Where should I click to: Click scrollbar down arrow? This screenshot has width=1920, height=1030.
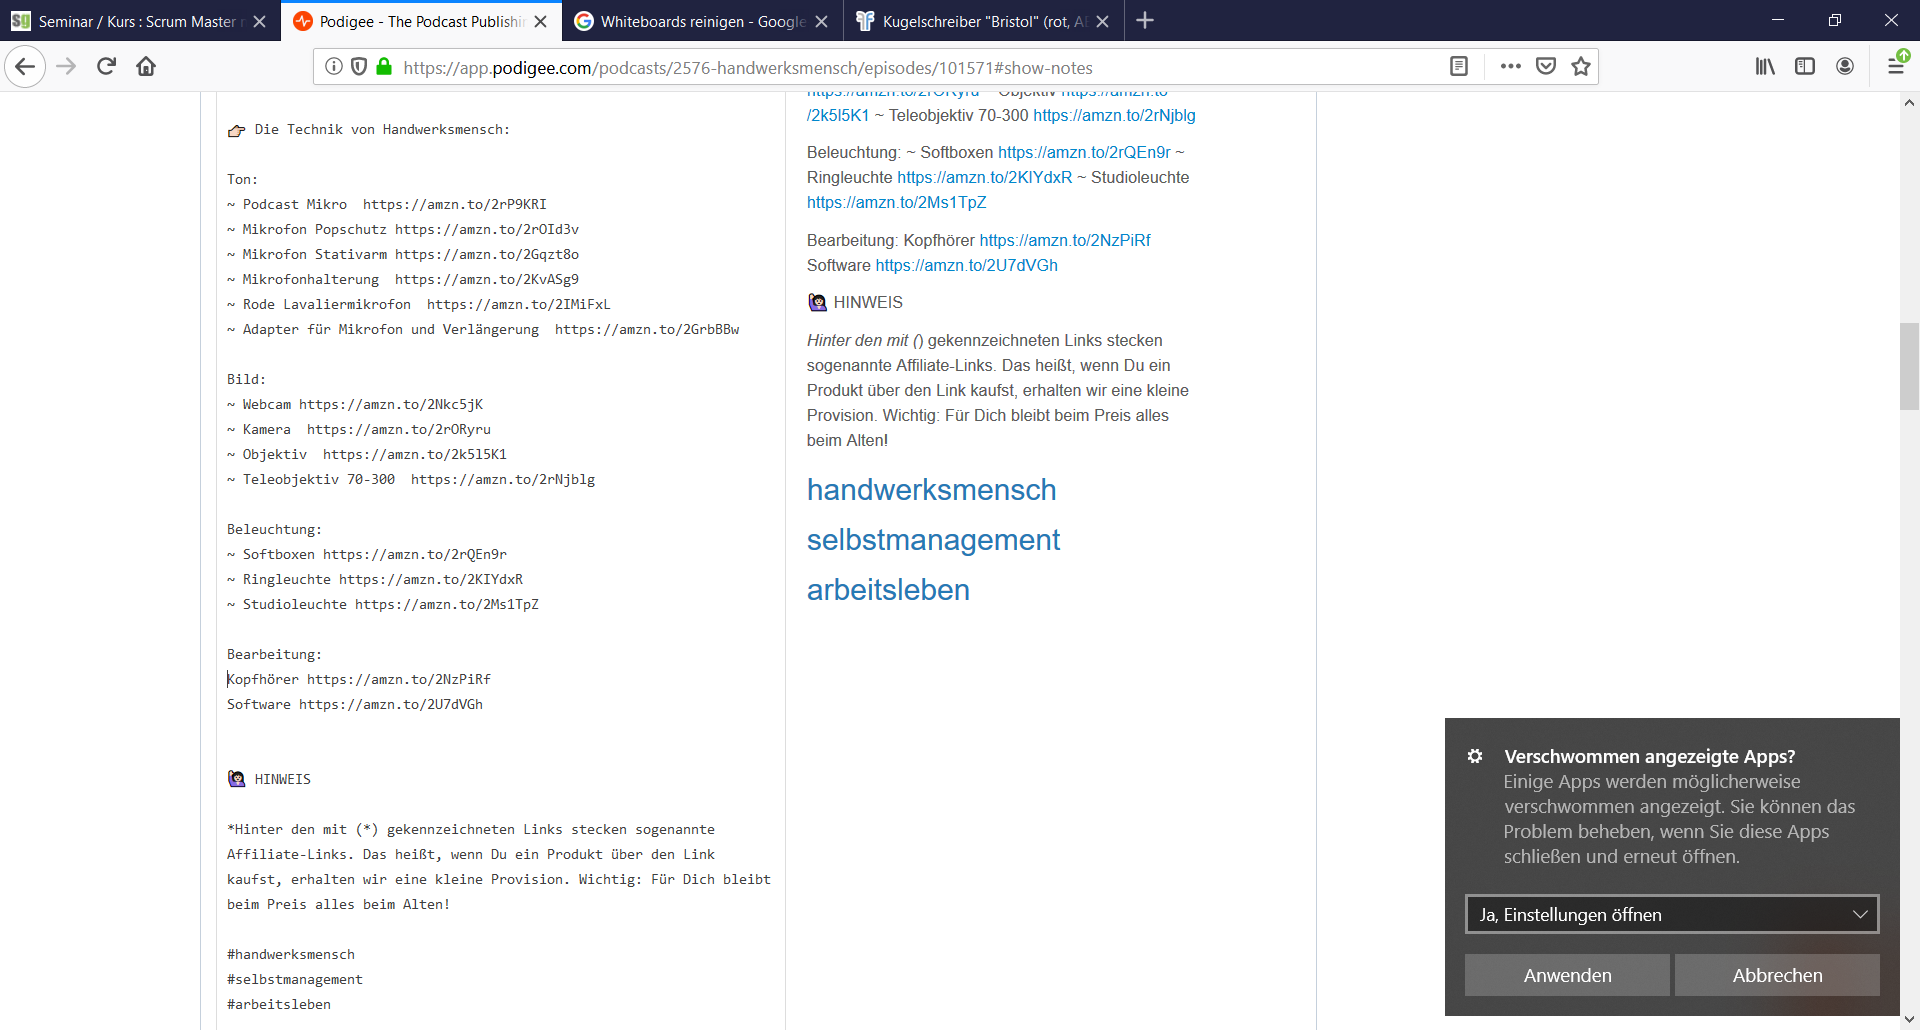[x=1909, y=1019]
